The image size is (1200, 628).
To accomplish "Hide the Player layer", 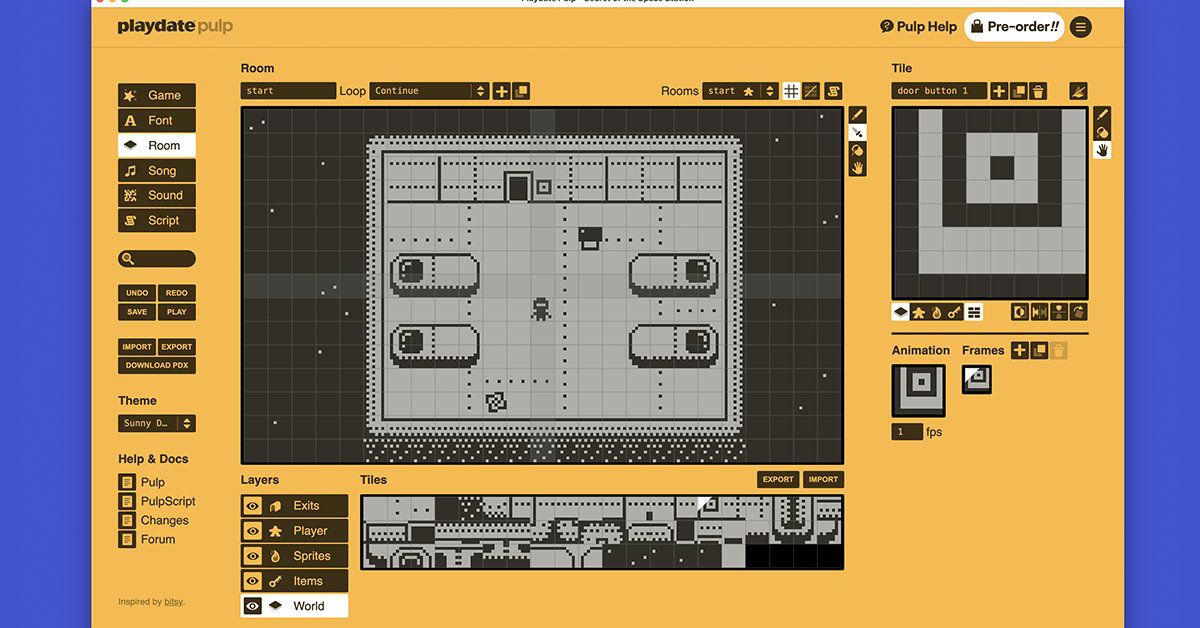I will [253, 531].
